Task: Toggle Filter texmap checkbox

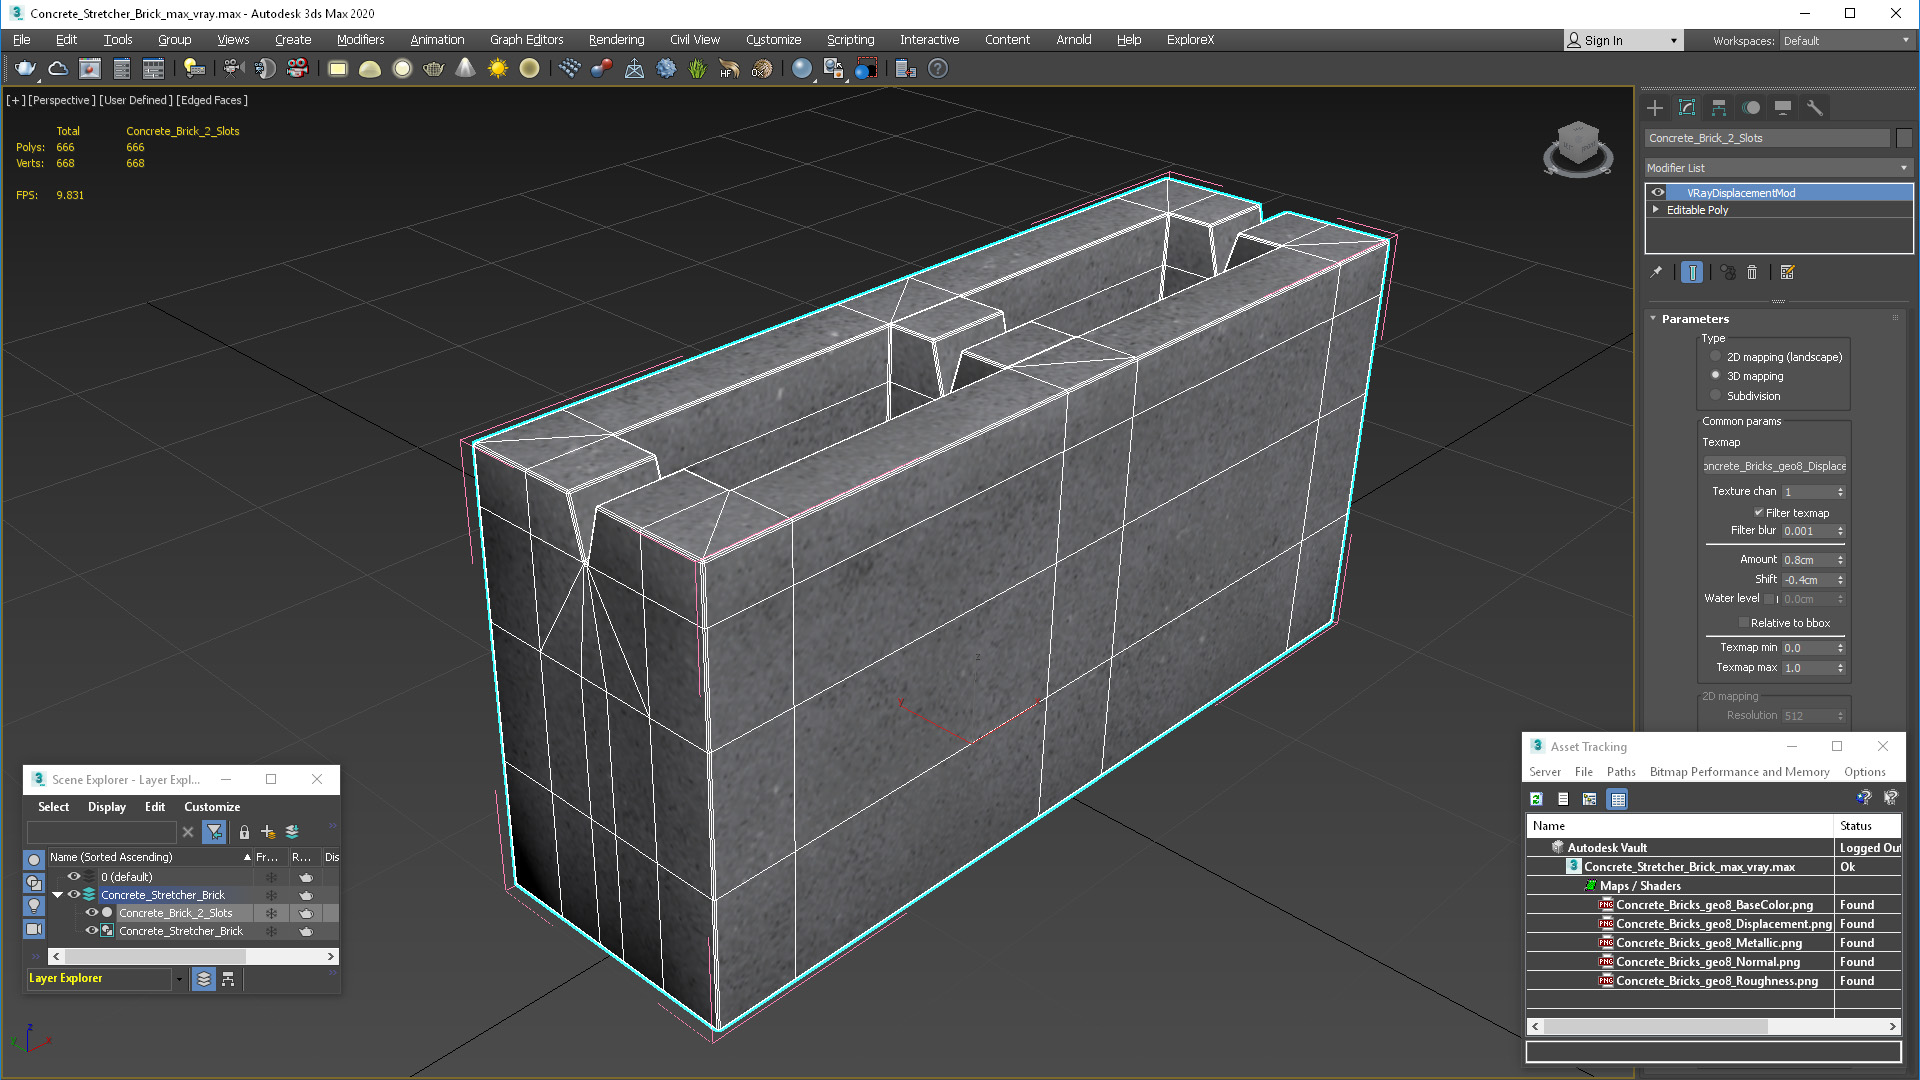Action: tap(1759, 513)
